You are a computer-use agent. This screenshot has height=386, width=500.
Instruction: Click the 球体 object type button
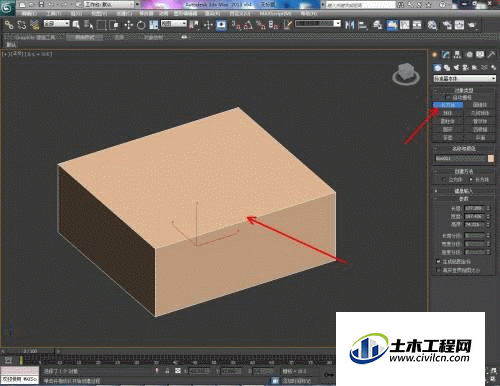(x=448, y=113)
